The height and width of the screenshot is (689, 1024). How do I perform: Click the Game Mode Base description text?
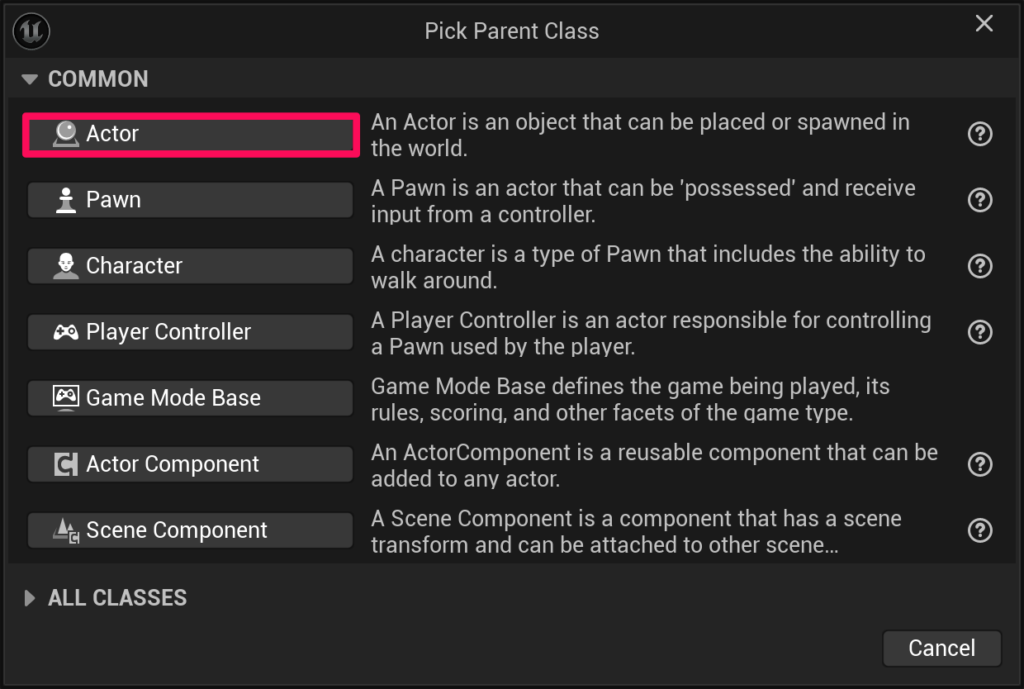[630, 398]
